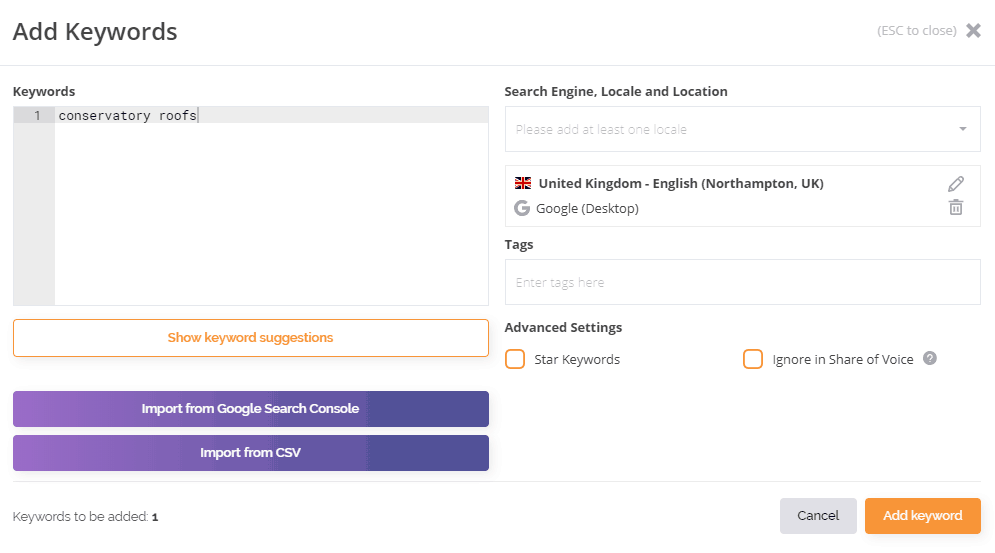Click inside the Keywords text editor's empty area

tap(270, 220)
